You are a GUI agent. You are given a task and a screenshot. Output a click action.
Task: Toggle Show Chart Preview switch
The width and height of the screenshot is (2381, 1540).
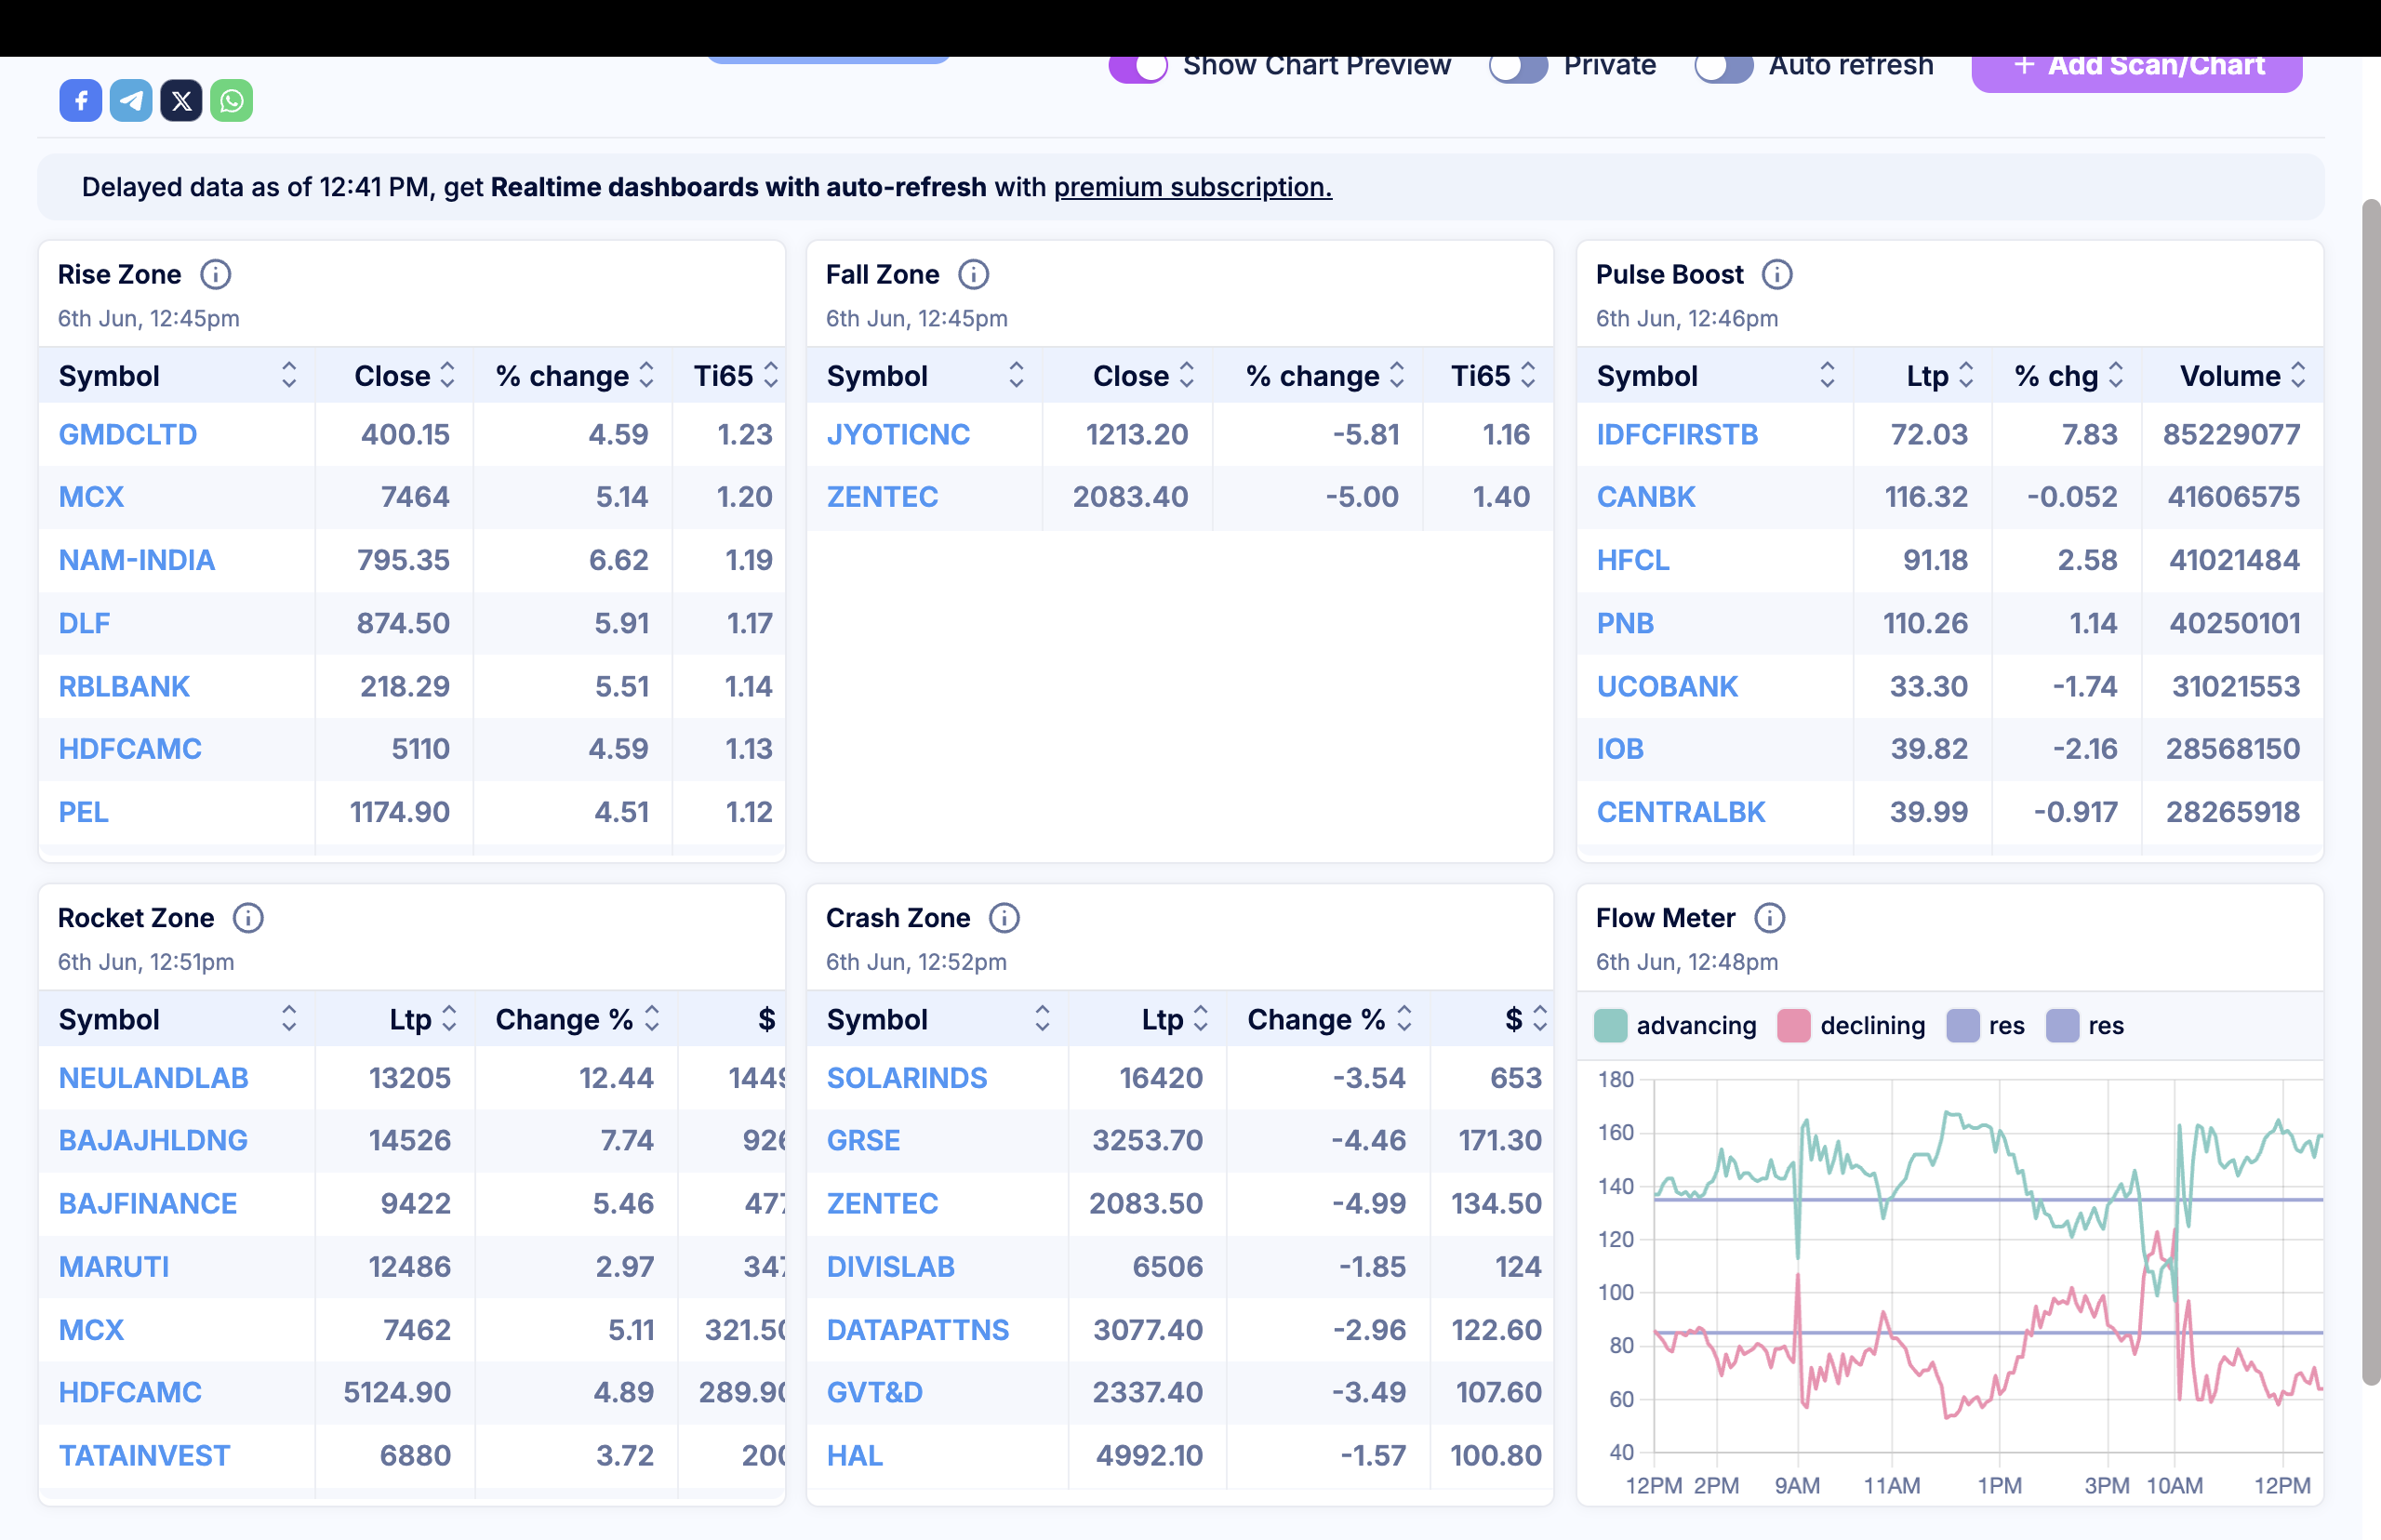(1138, 67)
